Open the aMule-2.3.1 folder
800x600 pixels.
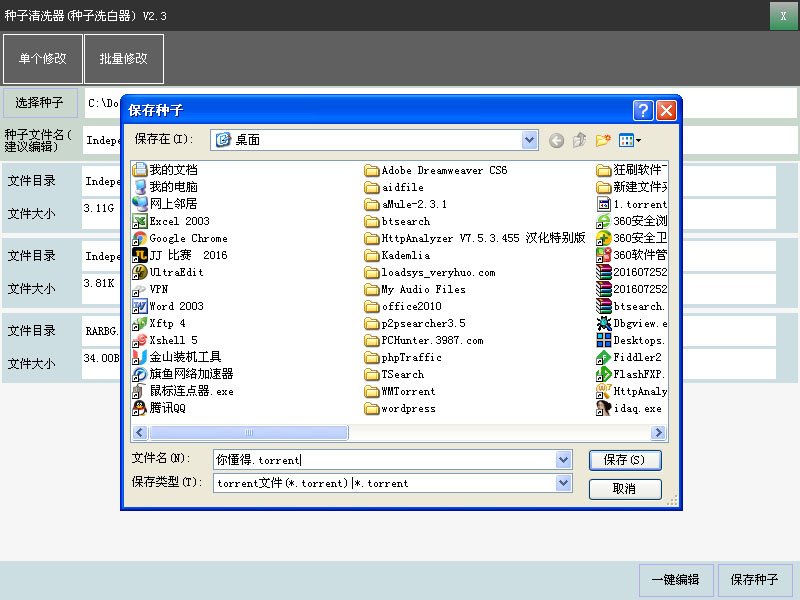click(x=406, y=204)
